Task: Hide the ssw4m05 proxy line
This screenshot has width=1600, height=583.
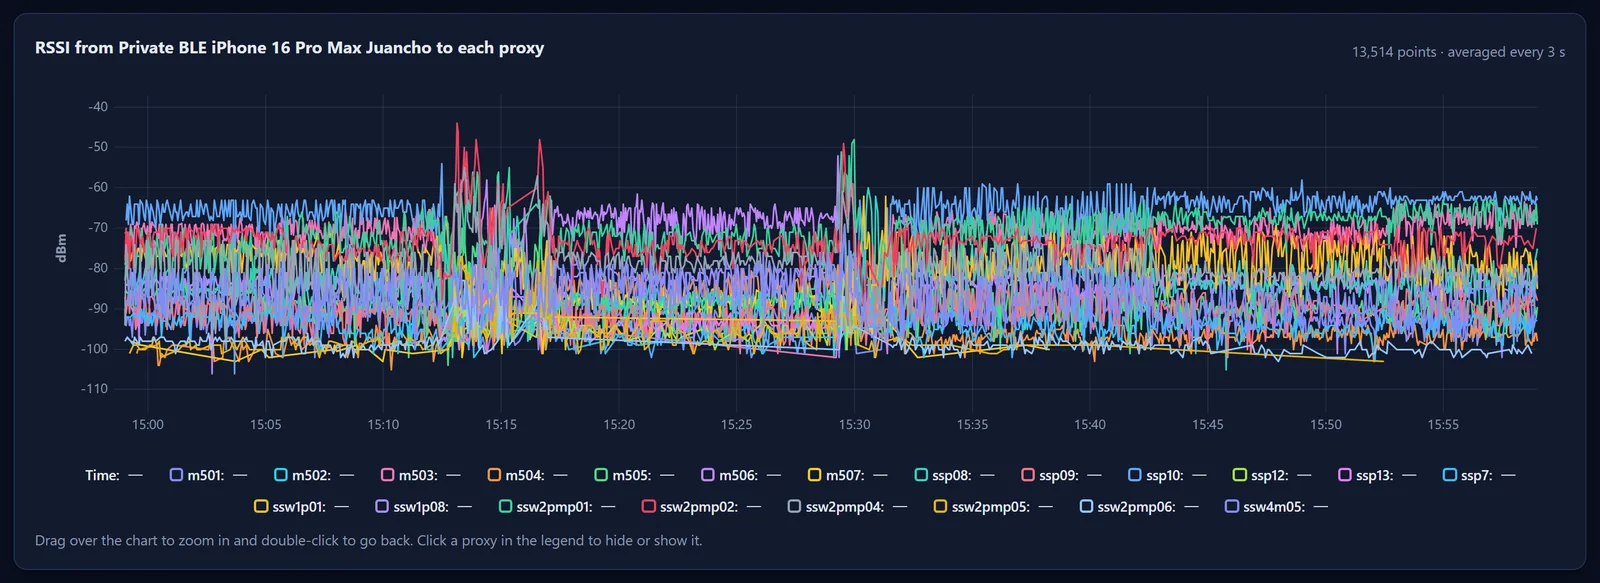Action: [1276, 507]
